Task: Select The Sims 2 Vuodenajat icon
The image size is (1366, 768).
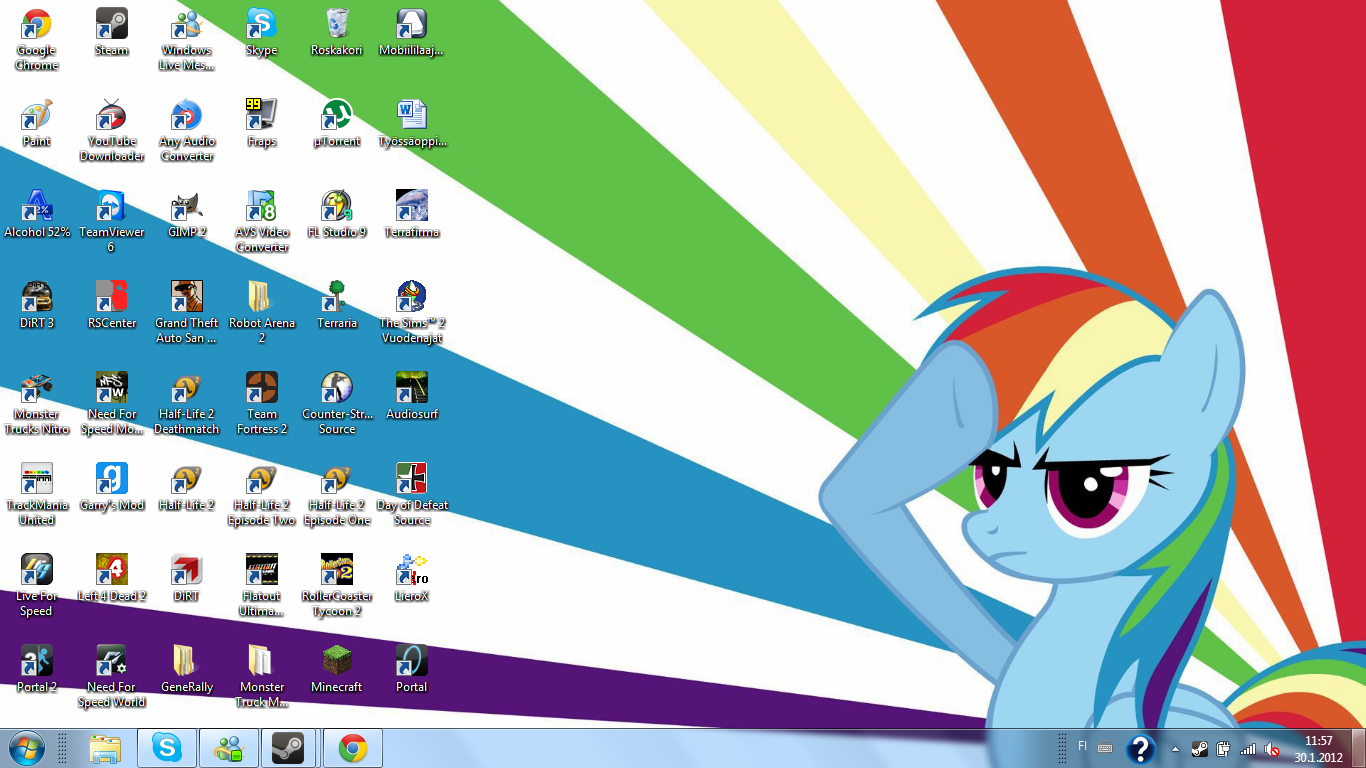Action: pos(412,313)
